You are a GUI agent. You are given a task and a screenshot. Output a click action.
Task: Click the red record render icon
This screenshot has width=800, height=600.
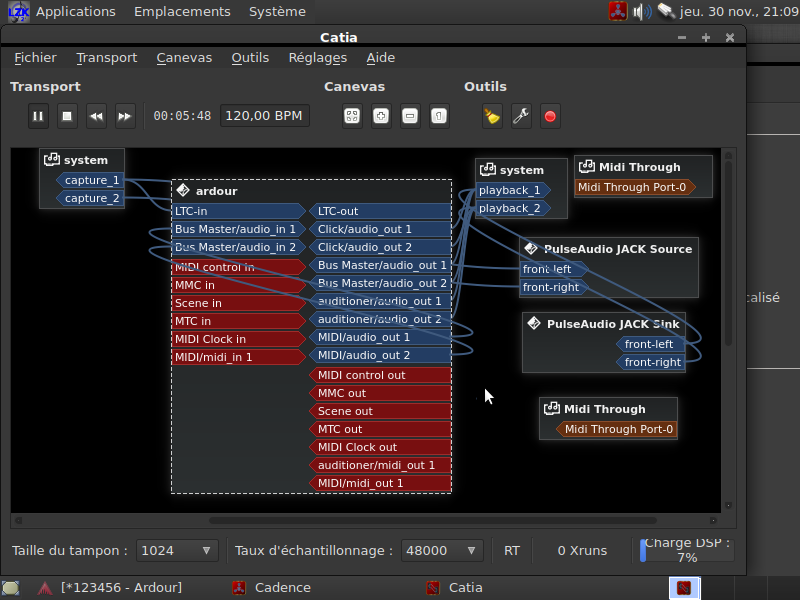(x=550, y=116)
